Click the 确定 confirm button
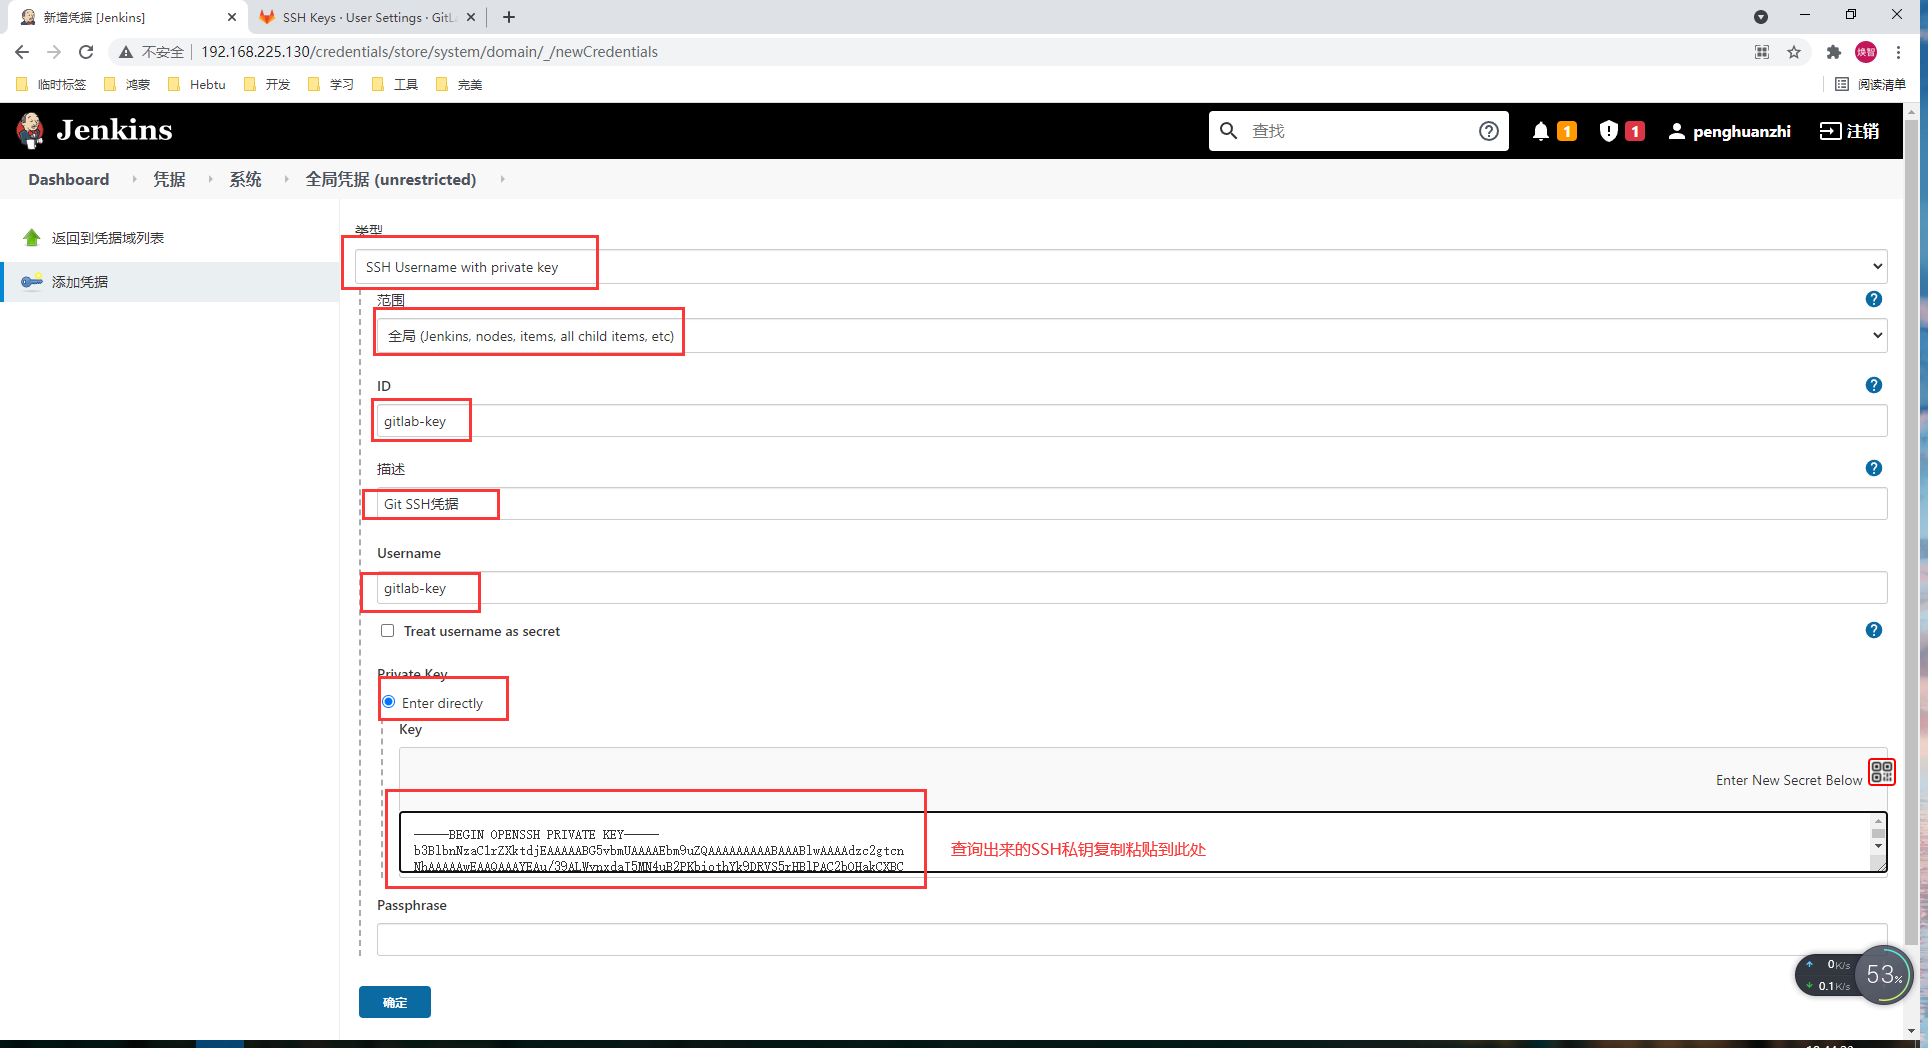 (x=395, y=1002)
